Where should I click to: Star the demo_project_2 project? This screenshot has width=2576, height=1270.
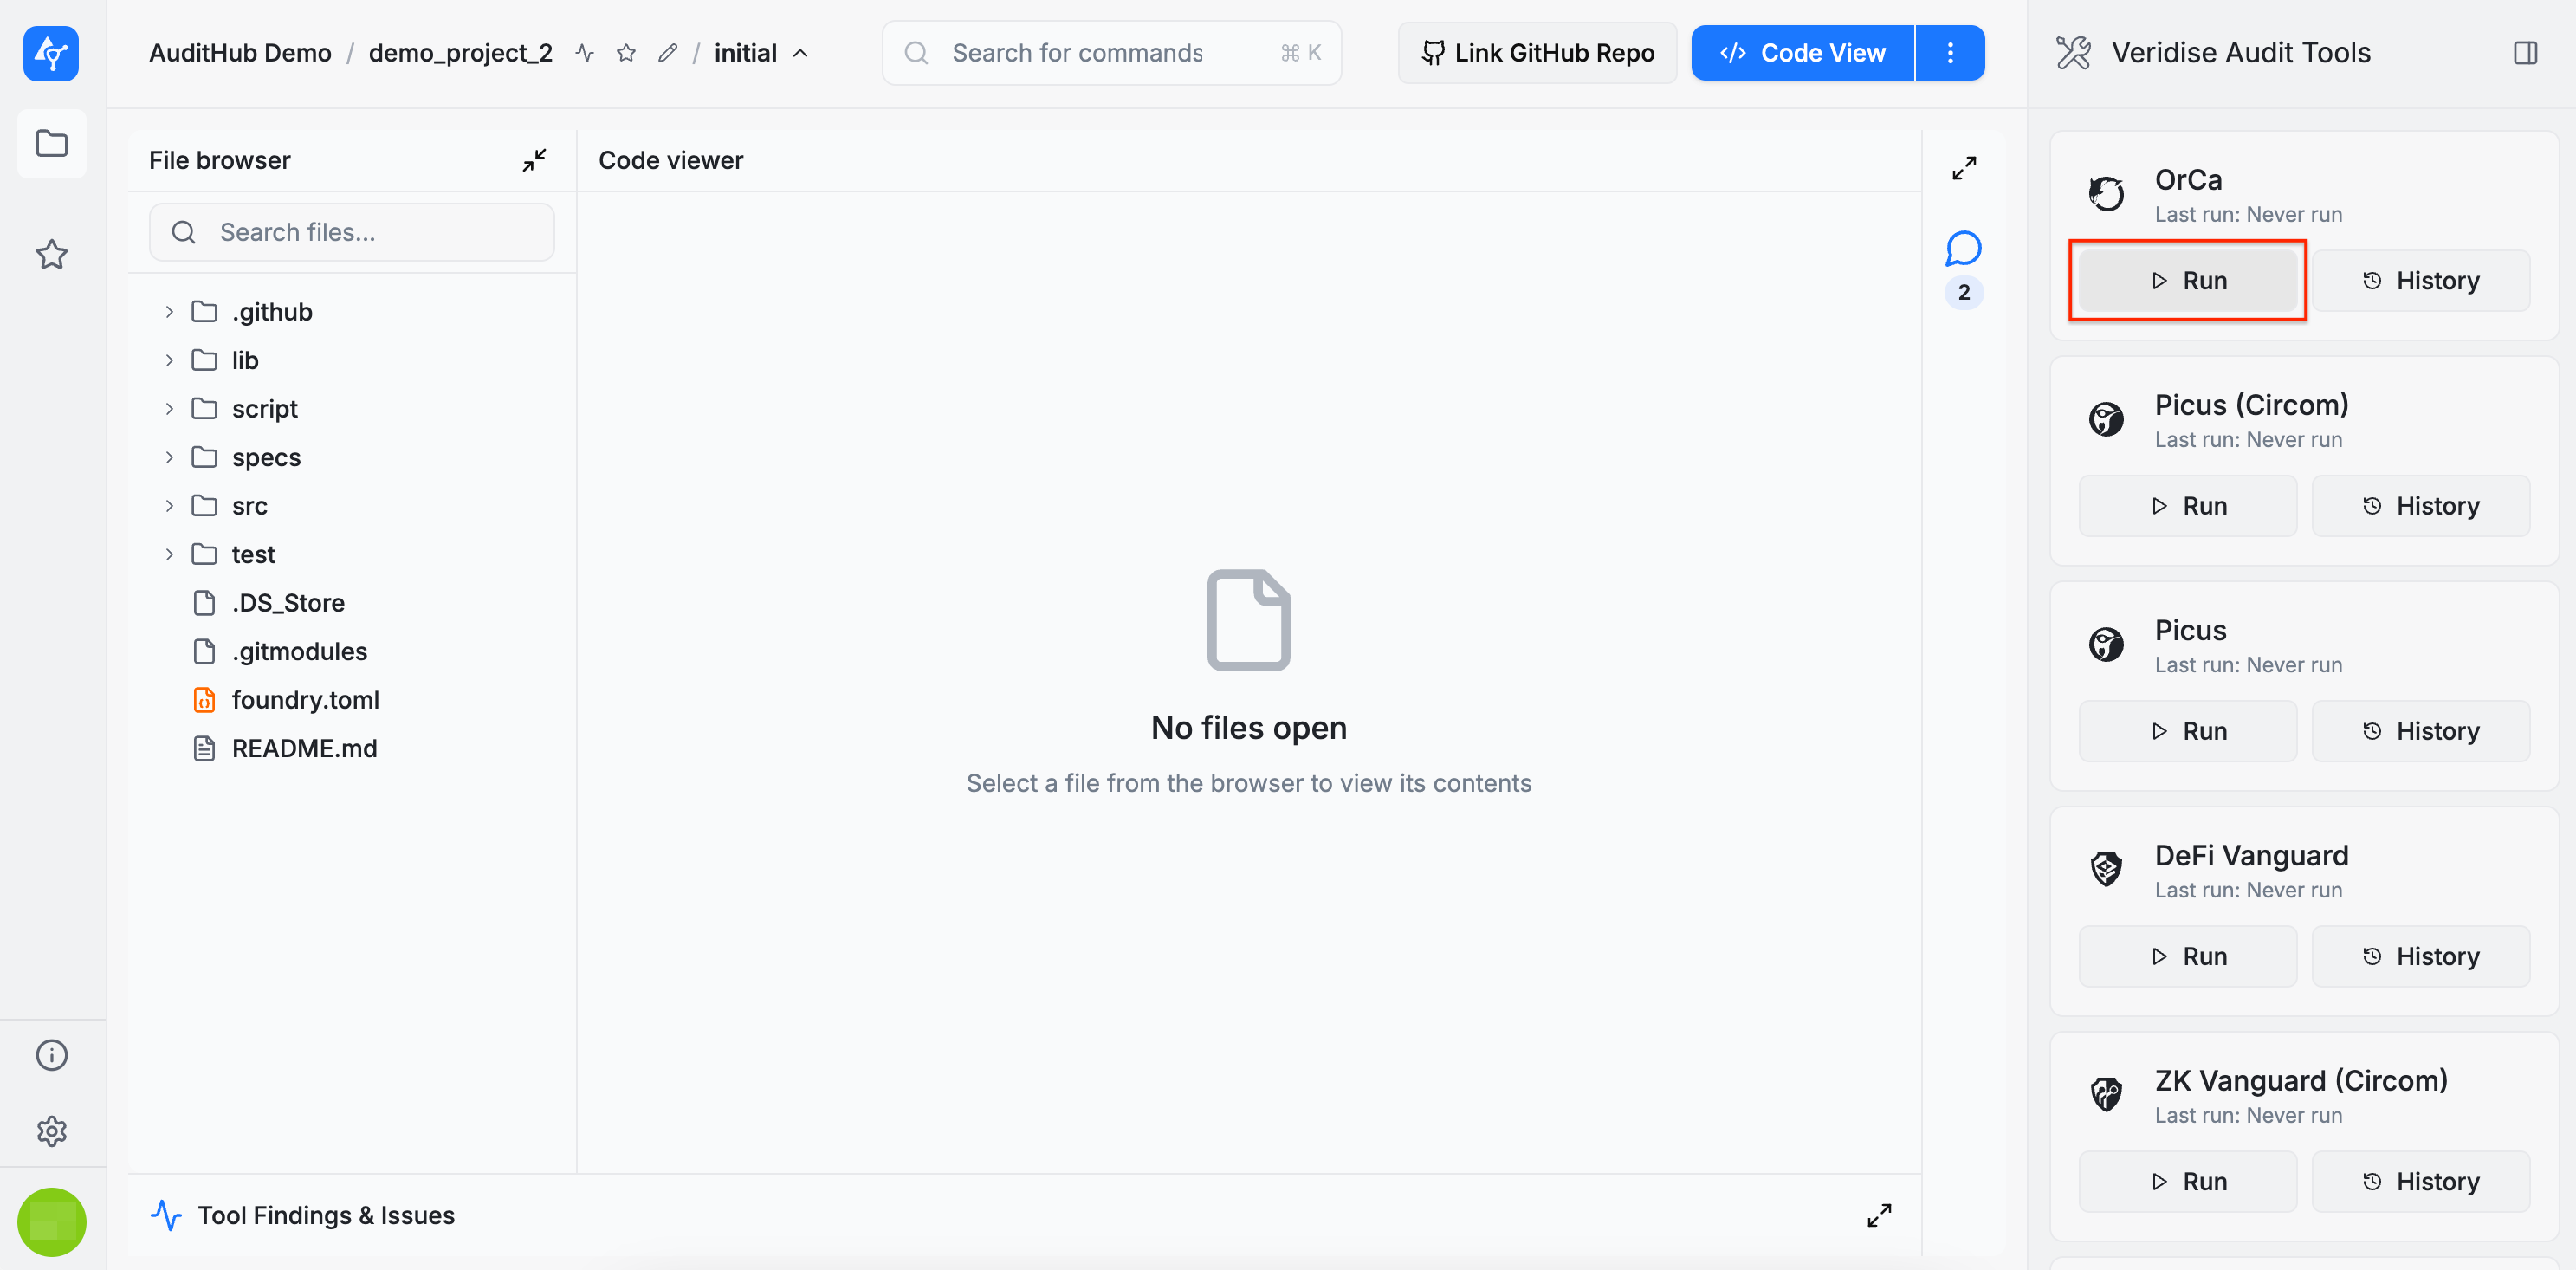click(626, 53)
